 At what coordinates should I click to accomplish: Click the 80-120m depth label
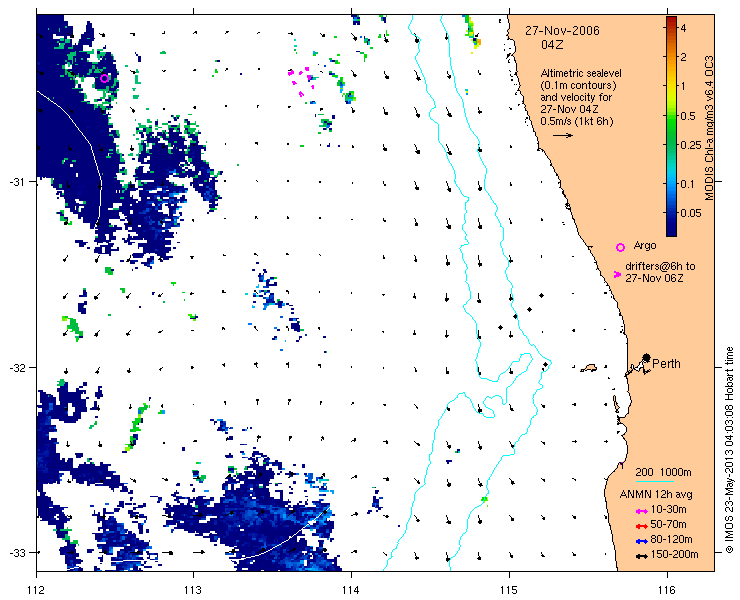[x=672, y=539]
